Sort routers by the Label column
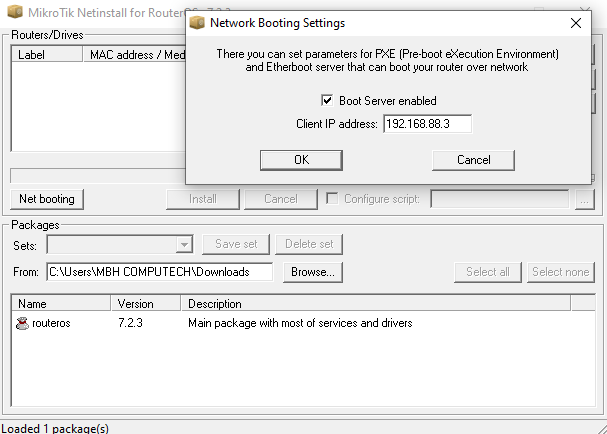Viewport: 607px width, 434px height. click(47, 55)
